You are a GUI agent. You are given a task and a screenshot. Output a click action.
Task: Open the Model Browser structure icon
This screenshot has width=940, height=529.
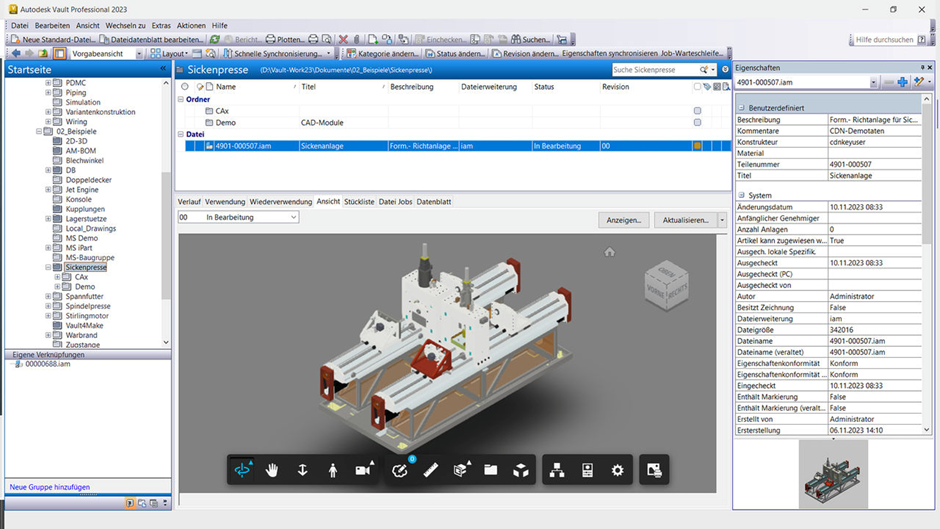pyautogui.click(x=557, y=470)
